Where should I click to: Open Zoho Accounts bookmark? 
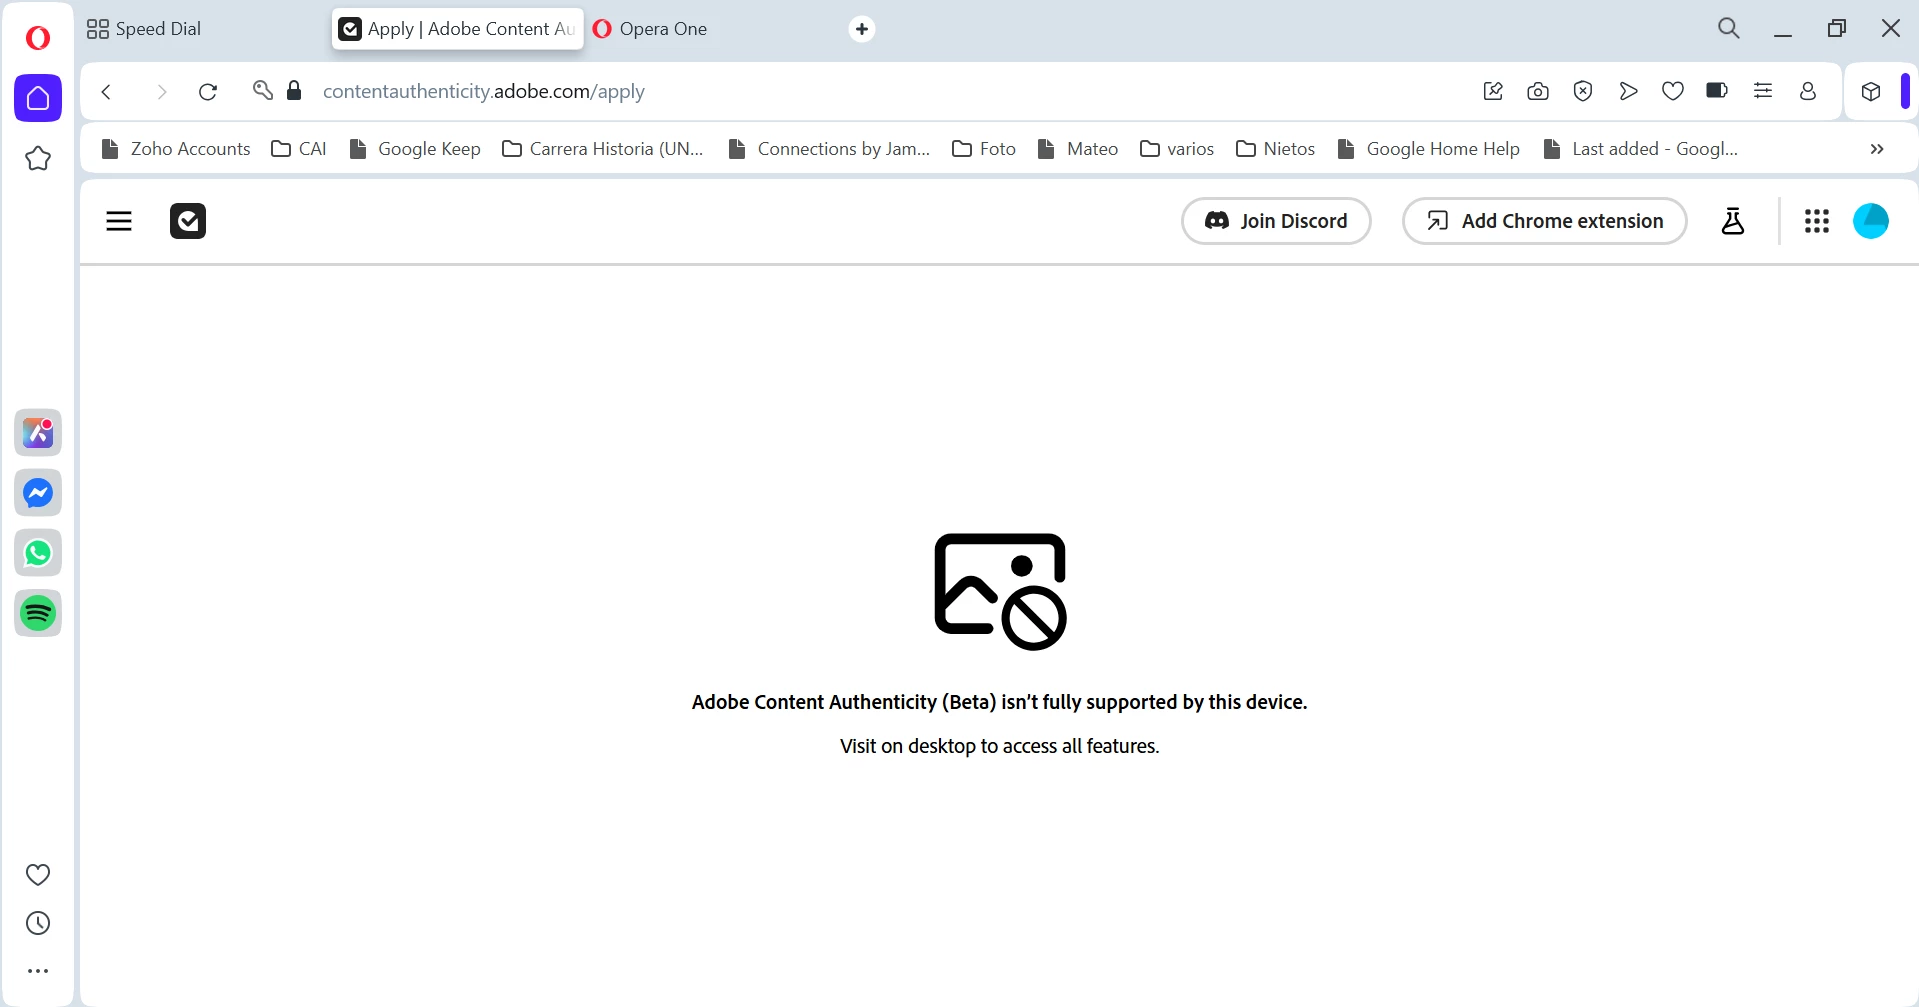pos(176,149)
